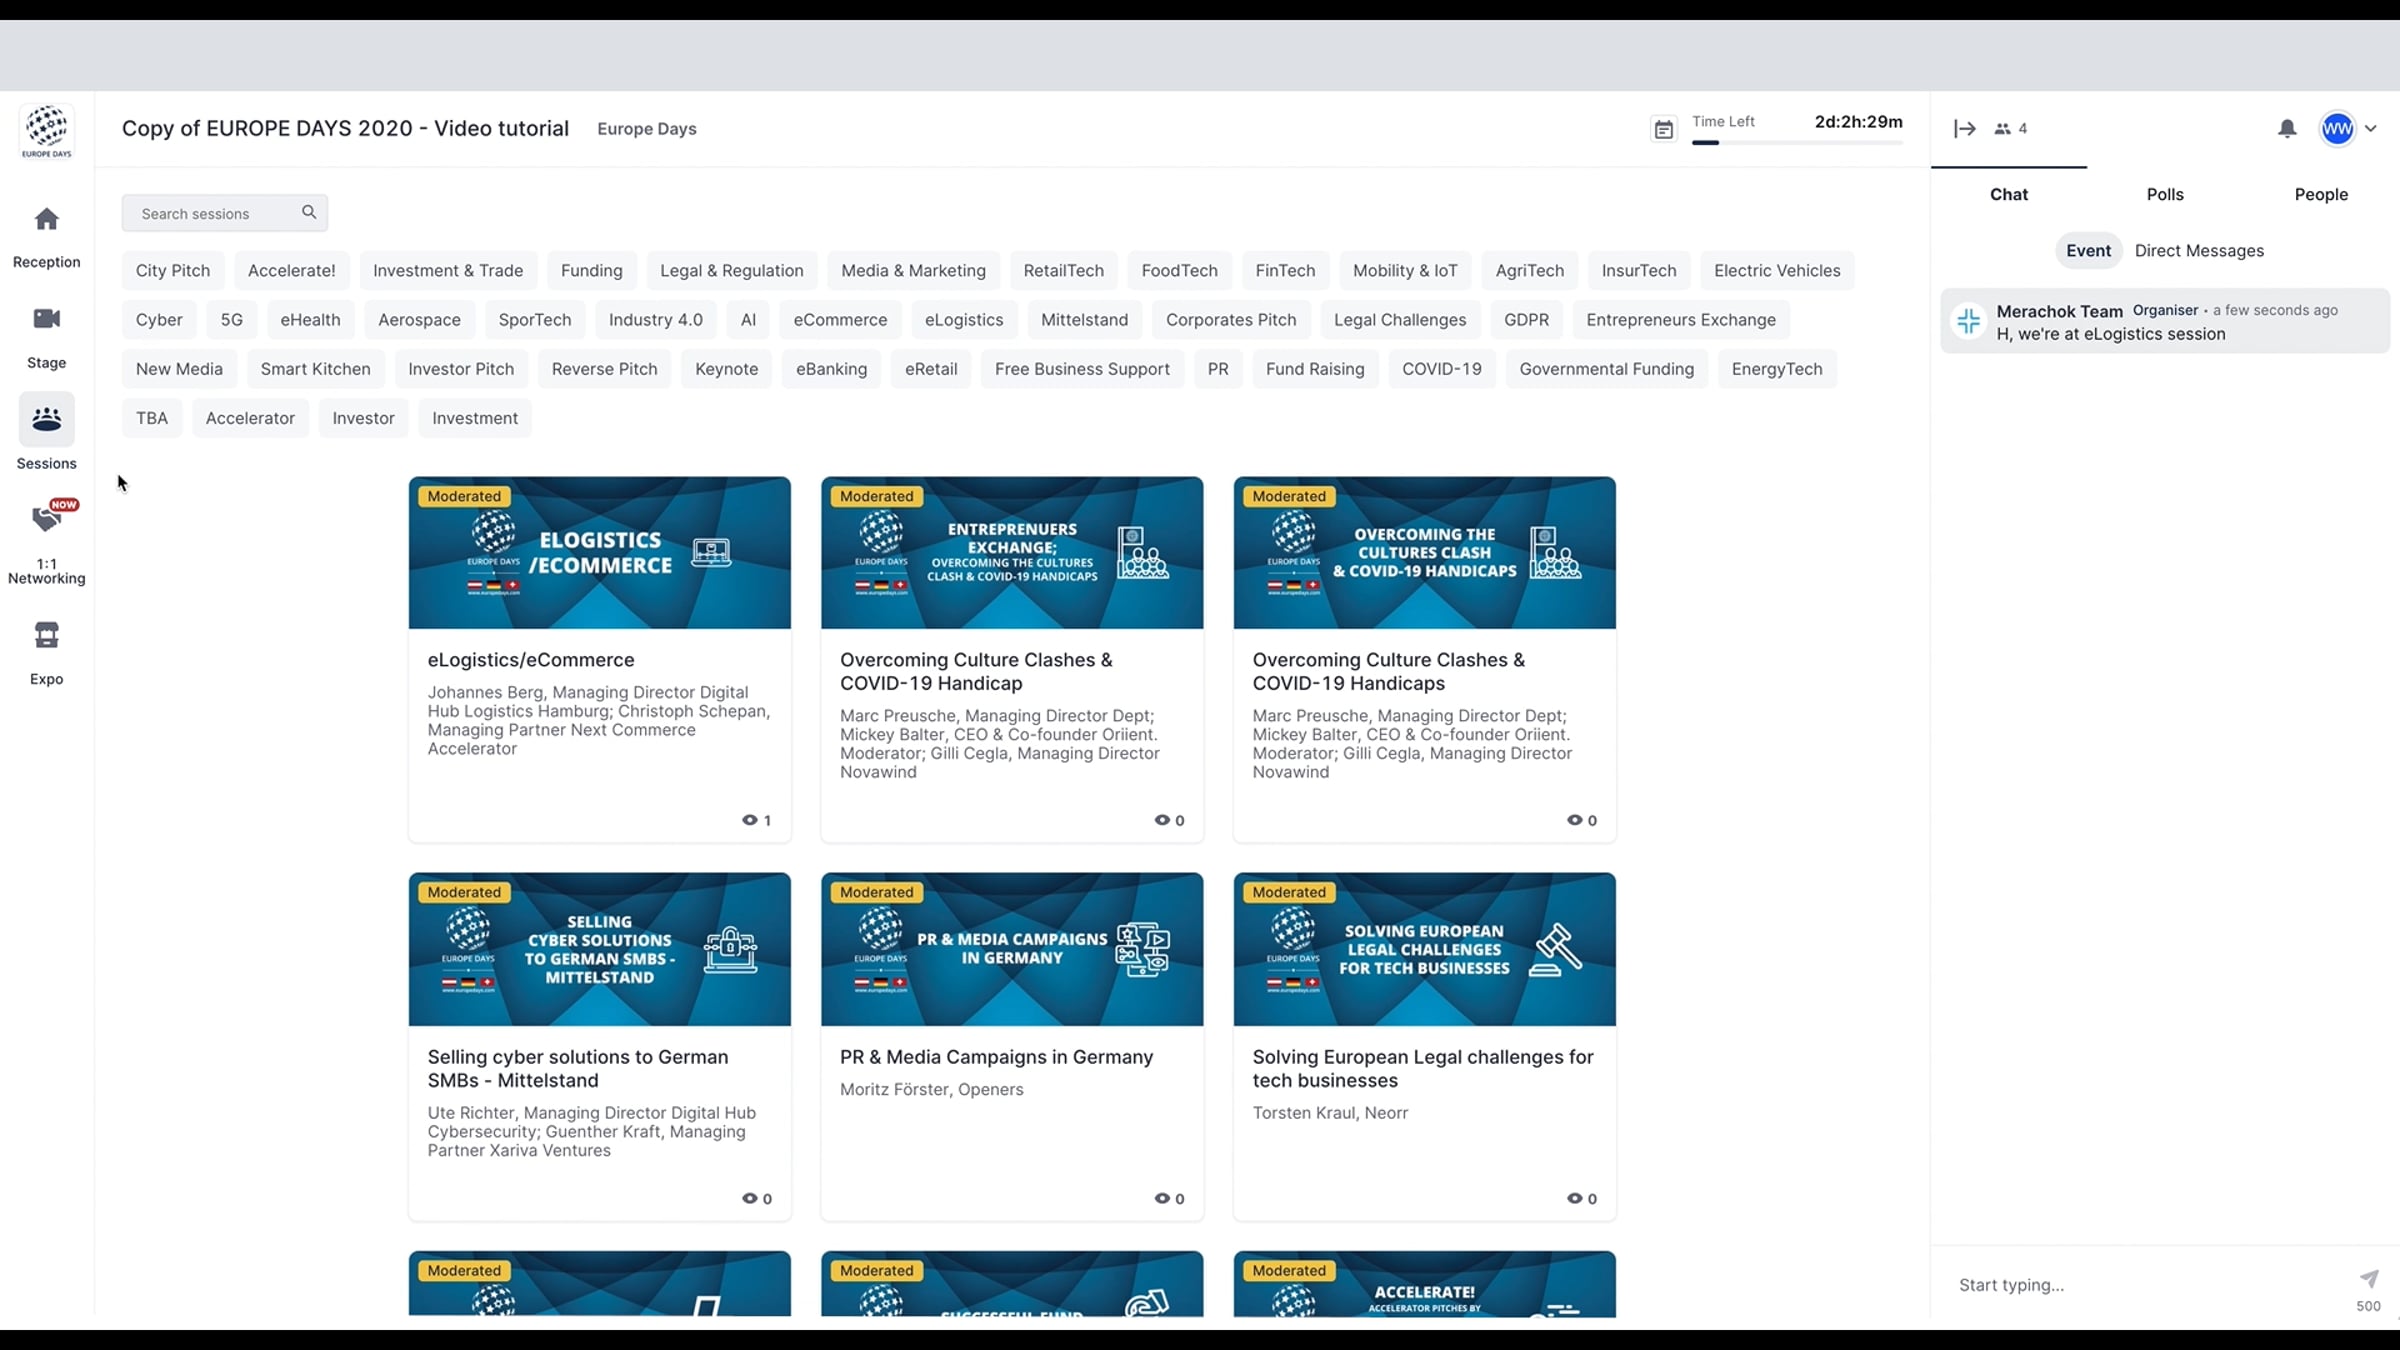This screenshot has width=2400, height=1350.
Task: Toggle the eLogistics tag filter
Action: click(x=963, y=320)
